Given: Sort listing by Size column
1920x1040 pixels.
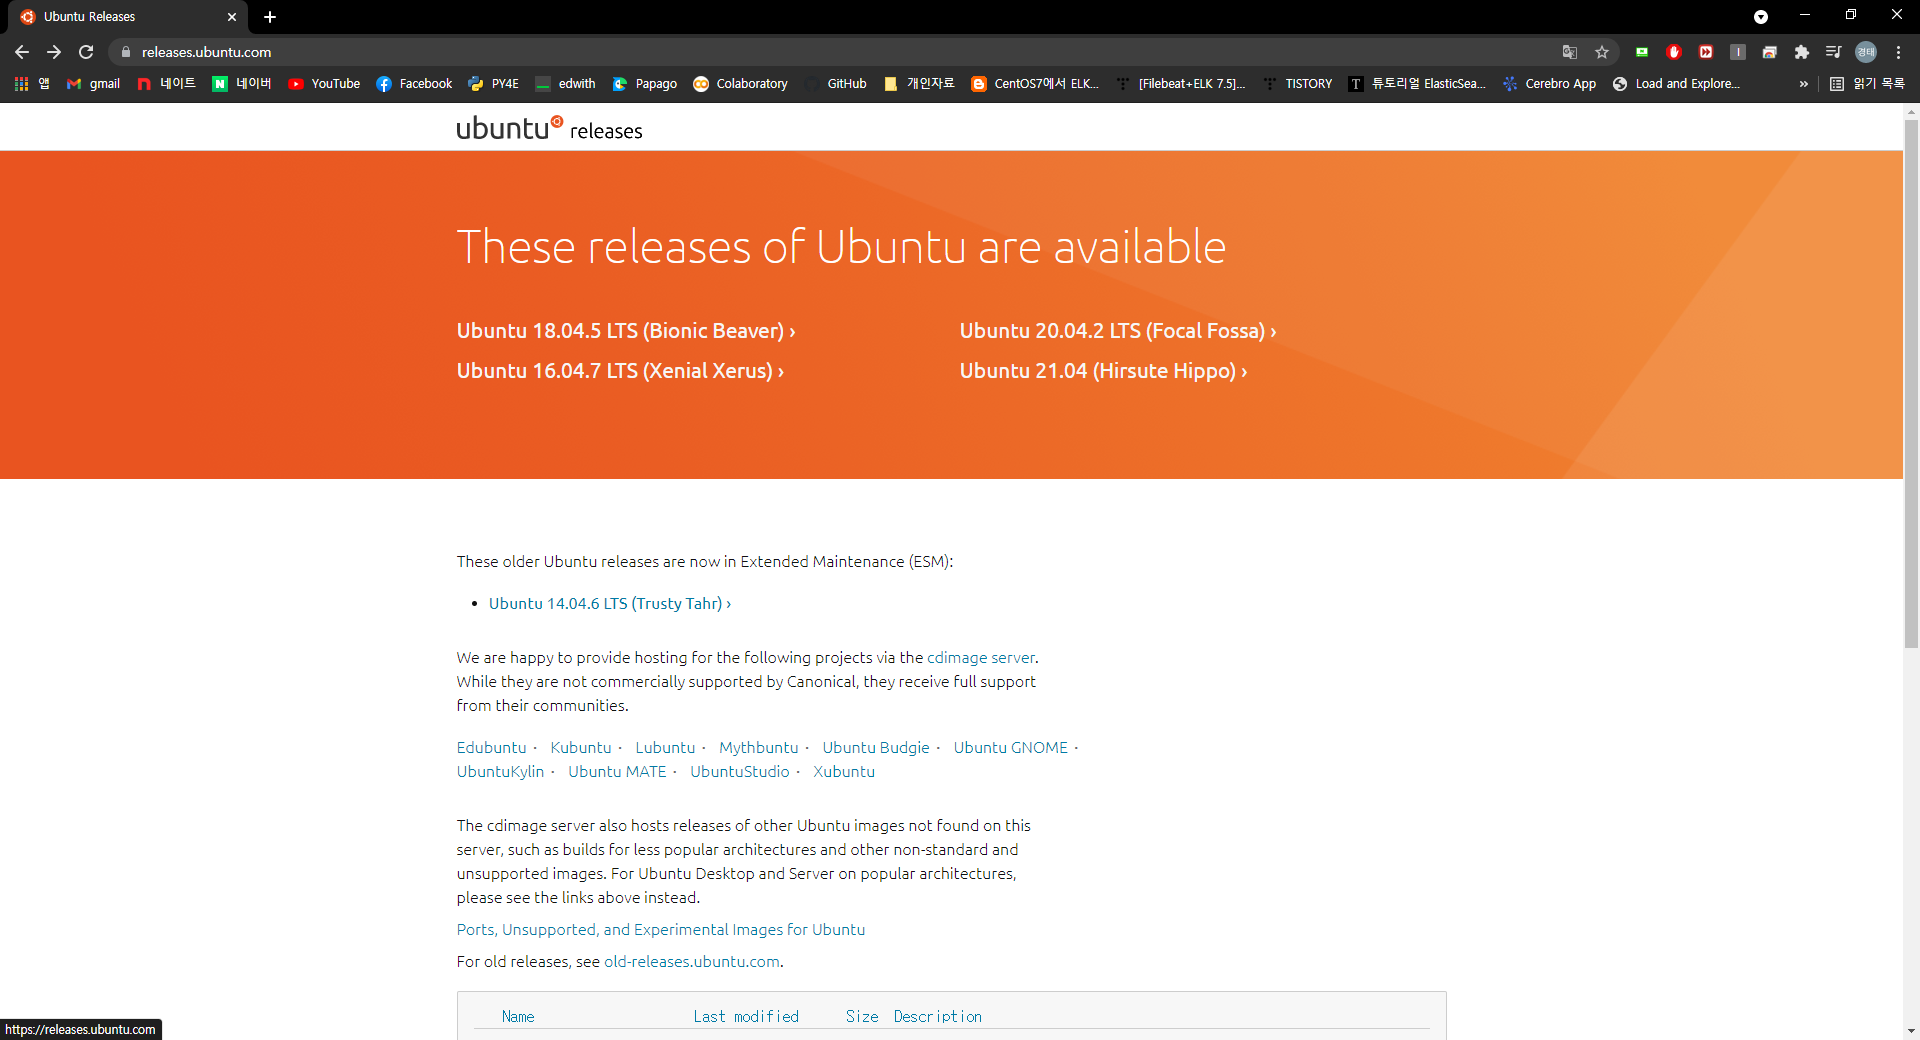Looking at the screenshot, I should click(862, 1017).
